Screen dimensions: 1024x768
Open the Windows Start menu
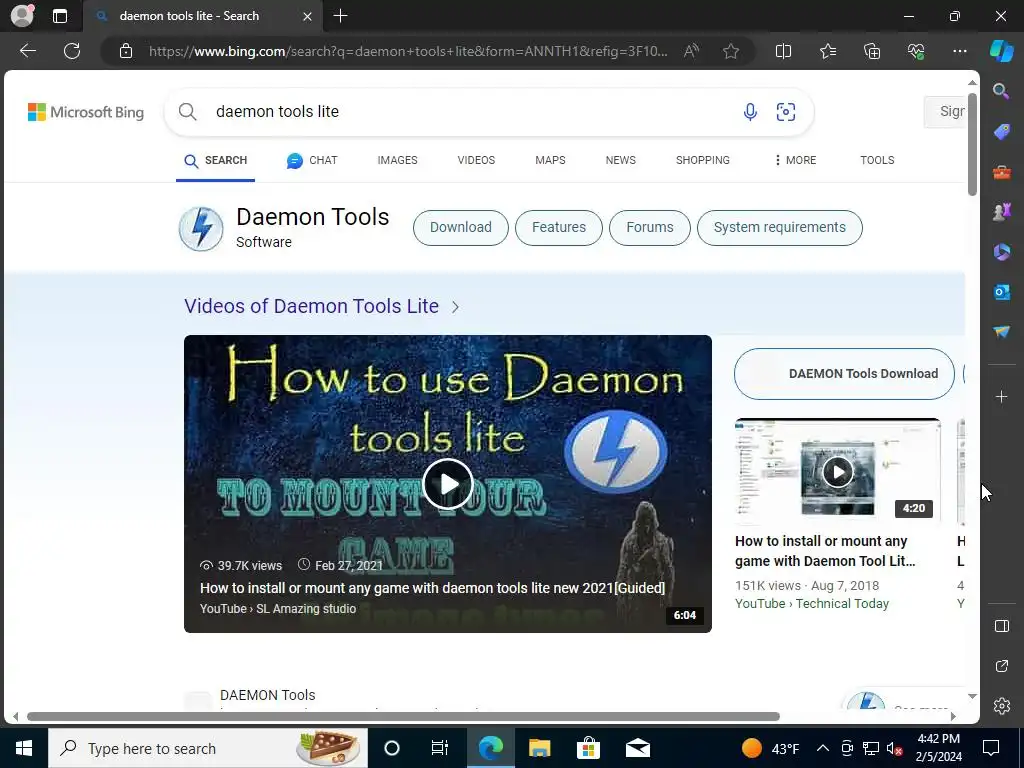click(x=24, y=748)
